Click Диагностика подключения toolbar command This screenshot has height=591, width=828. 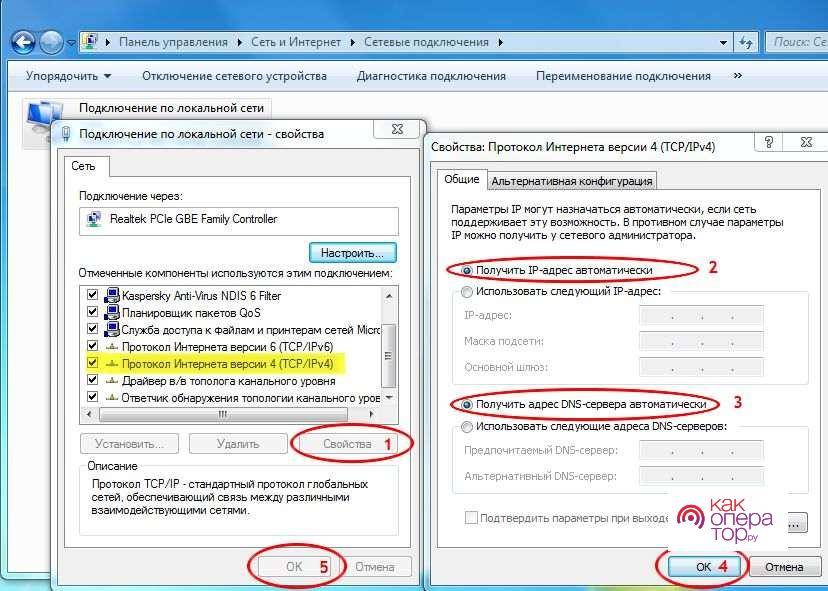click(431, 76)
